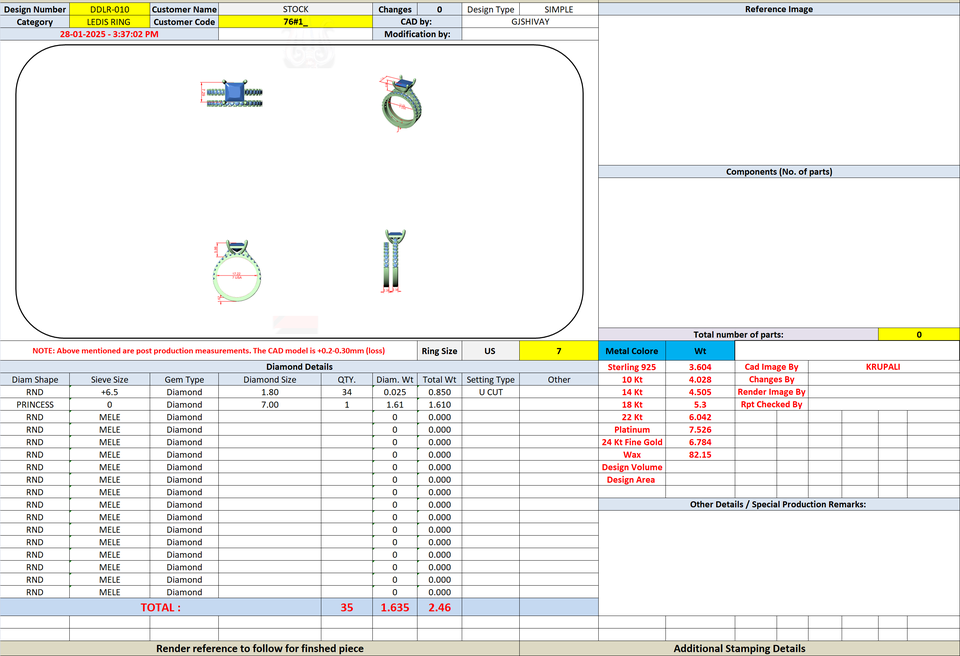
Task: Select KRUPALI in Cad Image By row
Action: coord(883,367)
